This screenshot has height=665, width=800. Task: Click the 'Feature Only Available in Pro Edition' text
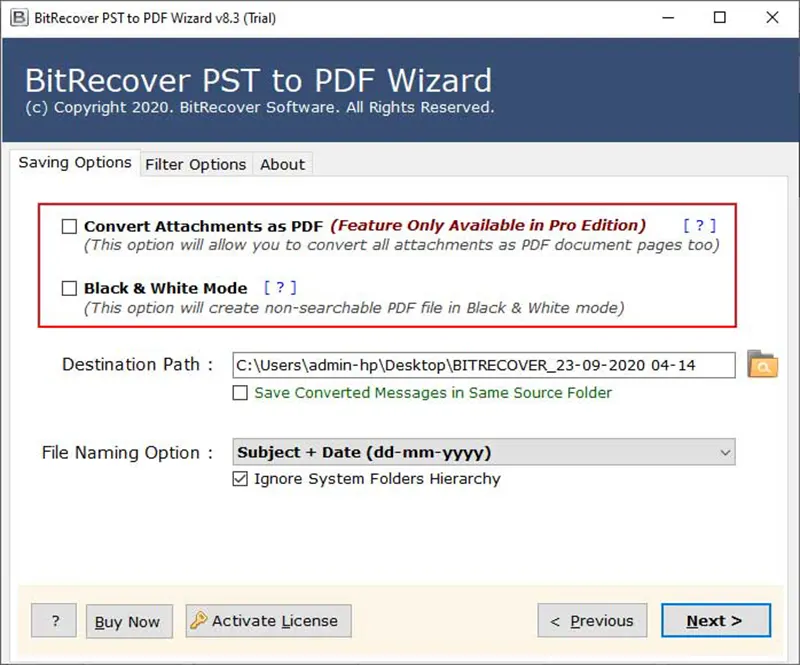point(488,225)
